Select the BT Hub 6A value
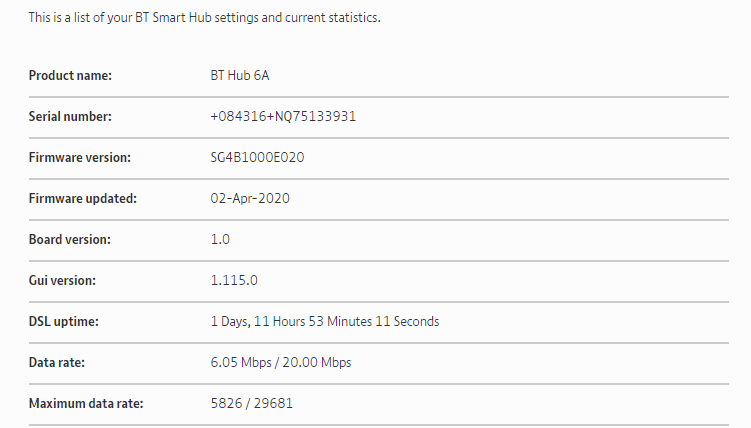Viewport: 751px width, 428px height. click(x=241, y=75)
